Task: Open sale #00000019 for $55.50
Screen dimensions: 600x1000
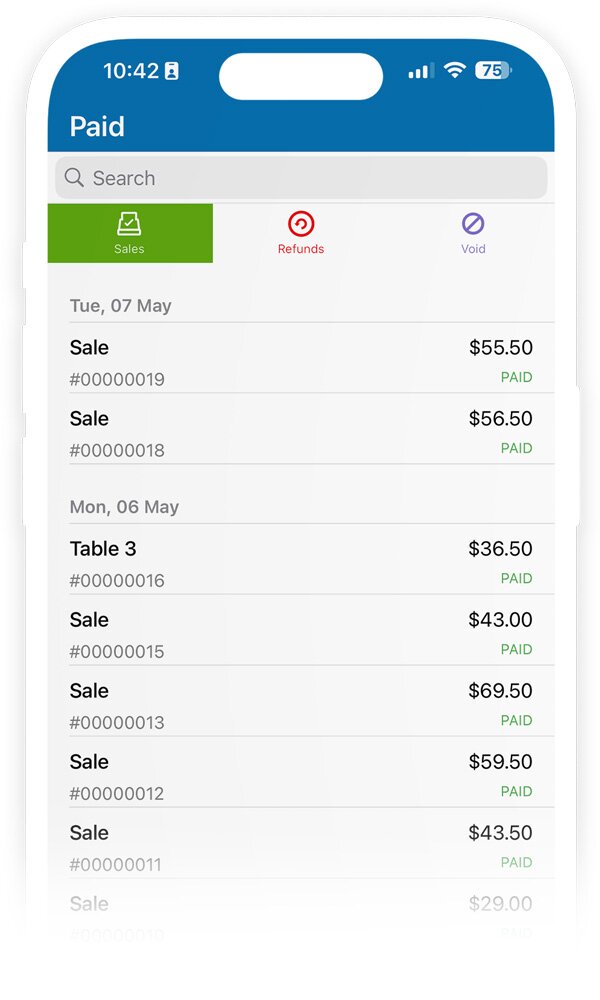Action: pos(300,362)
